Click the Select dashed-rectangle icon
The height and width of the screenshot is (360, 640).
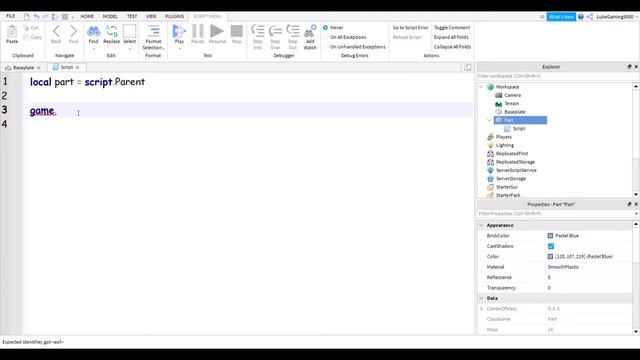[x=129, y=31]
